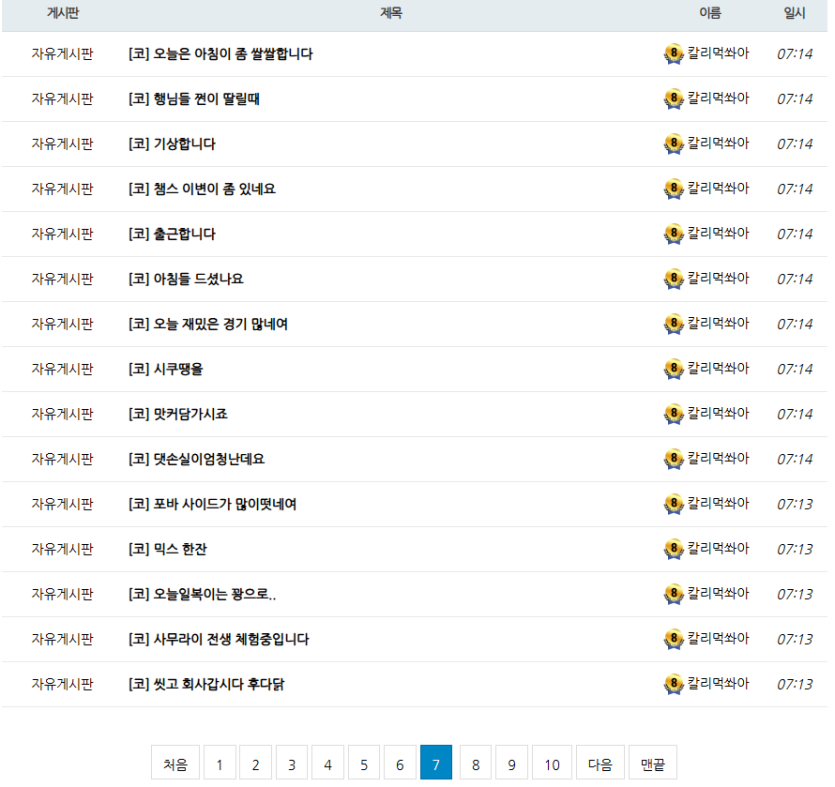Click level 8 medal icon in '기상합니다' row
Image resolution: width=835 pixels, height=787 pixels.
674,144
